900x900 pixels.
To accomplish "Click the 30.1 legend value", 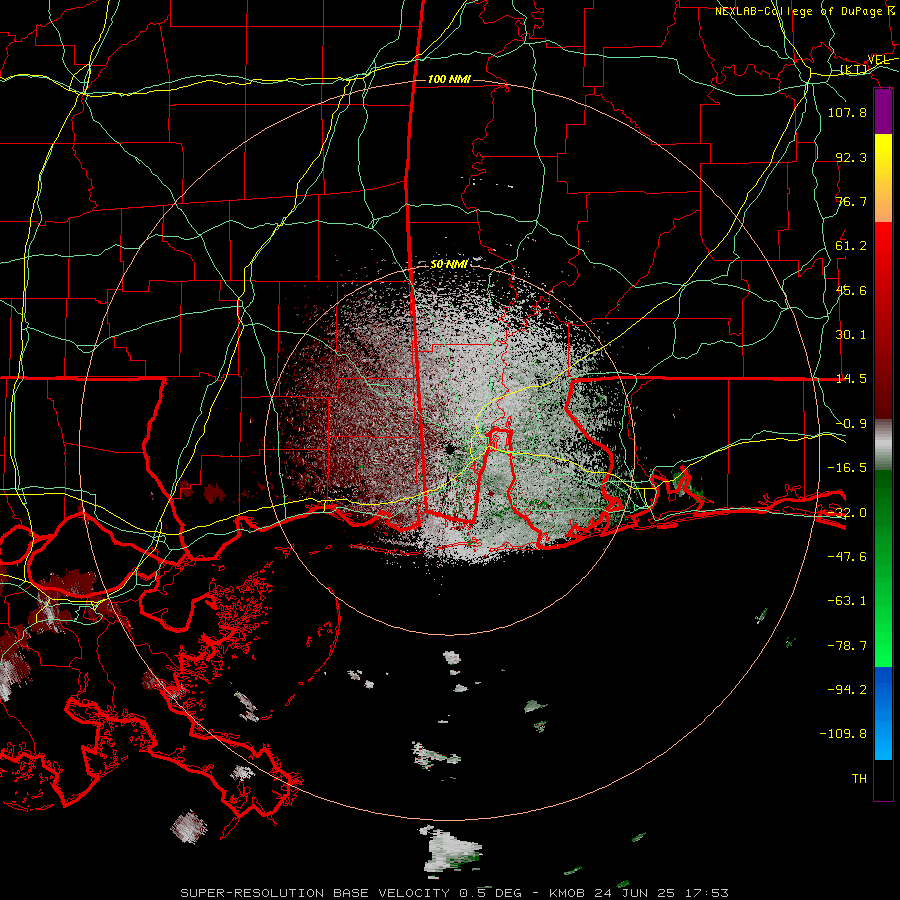I will [851, 335].
